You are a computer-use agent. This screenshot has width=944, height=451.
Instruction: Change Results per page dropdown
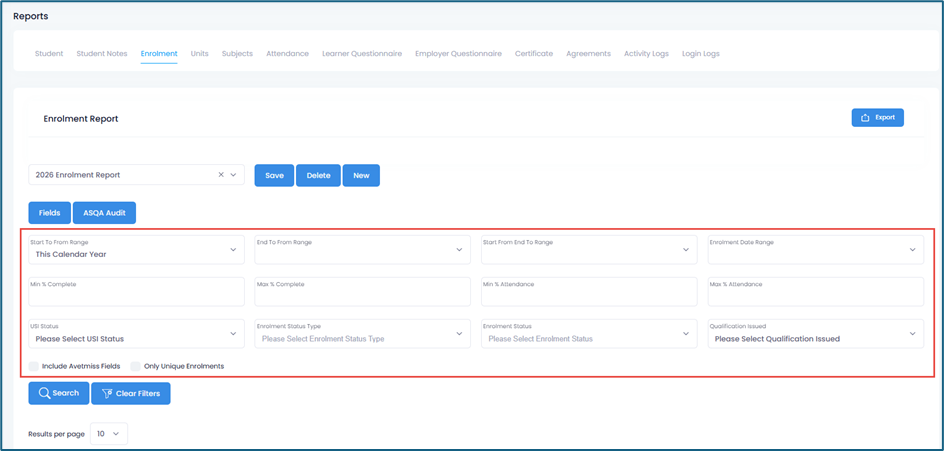(x=109, y=434)
